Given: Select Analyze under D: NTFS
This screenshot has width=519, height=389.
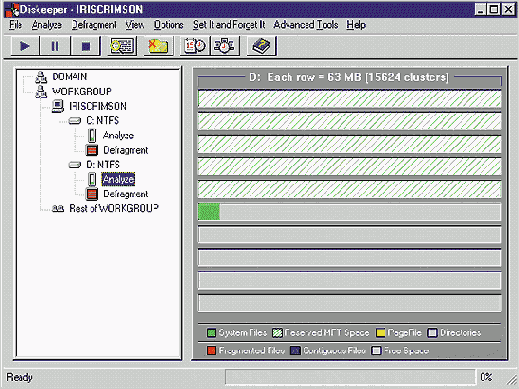Looking at the screenshot, I should (x=118, y=179).
